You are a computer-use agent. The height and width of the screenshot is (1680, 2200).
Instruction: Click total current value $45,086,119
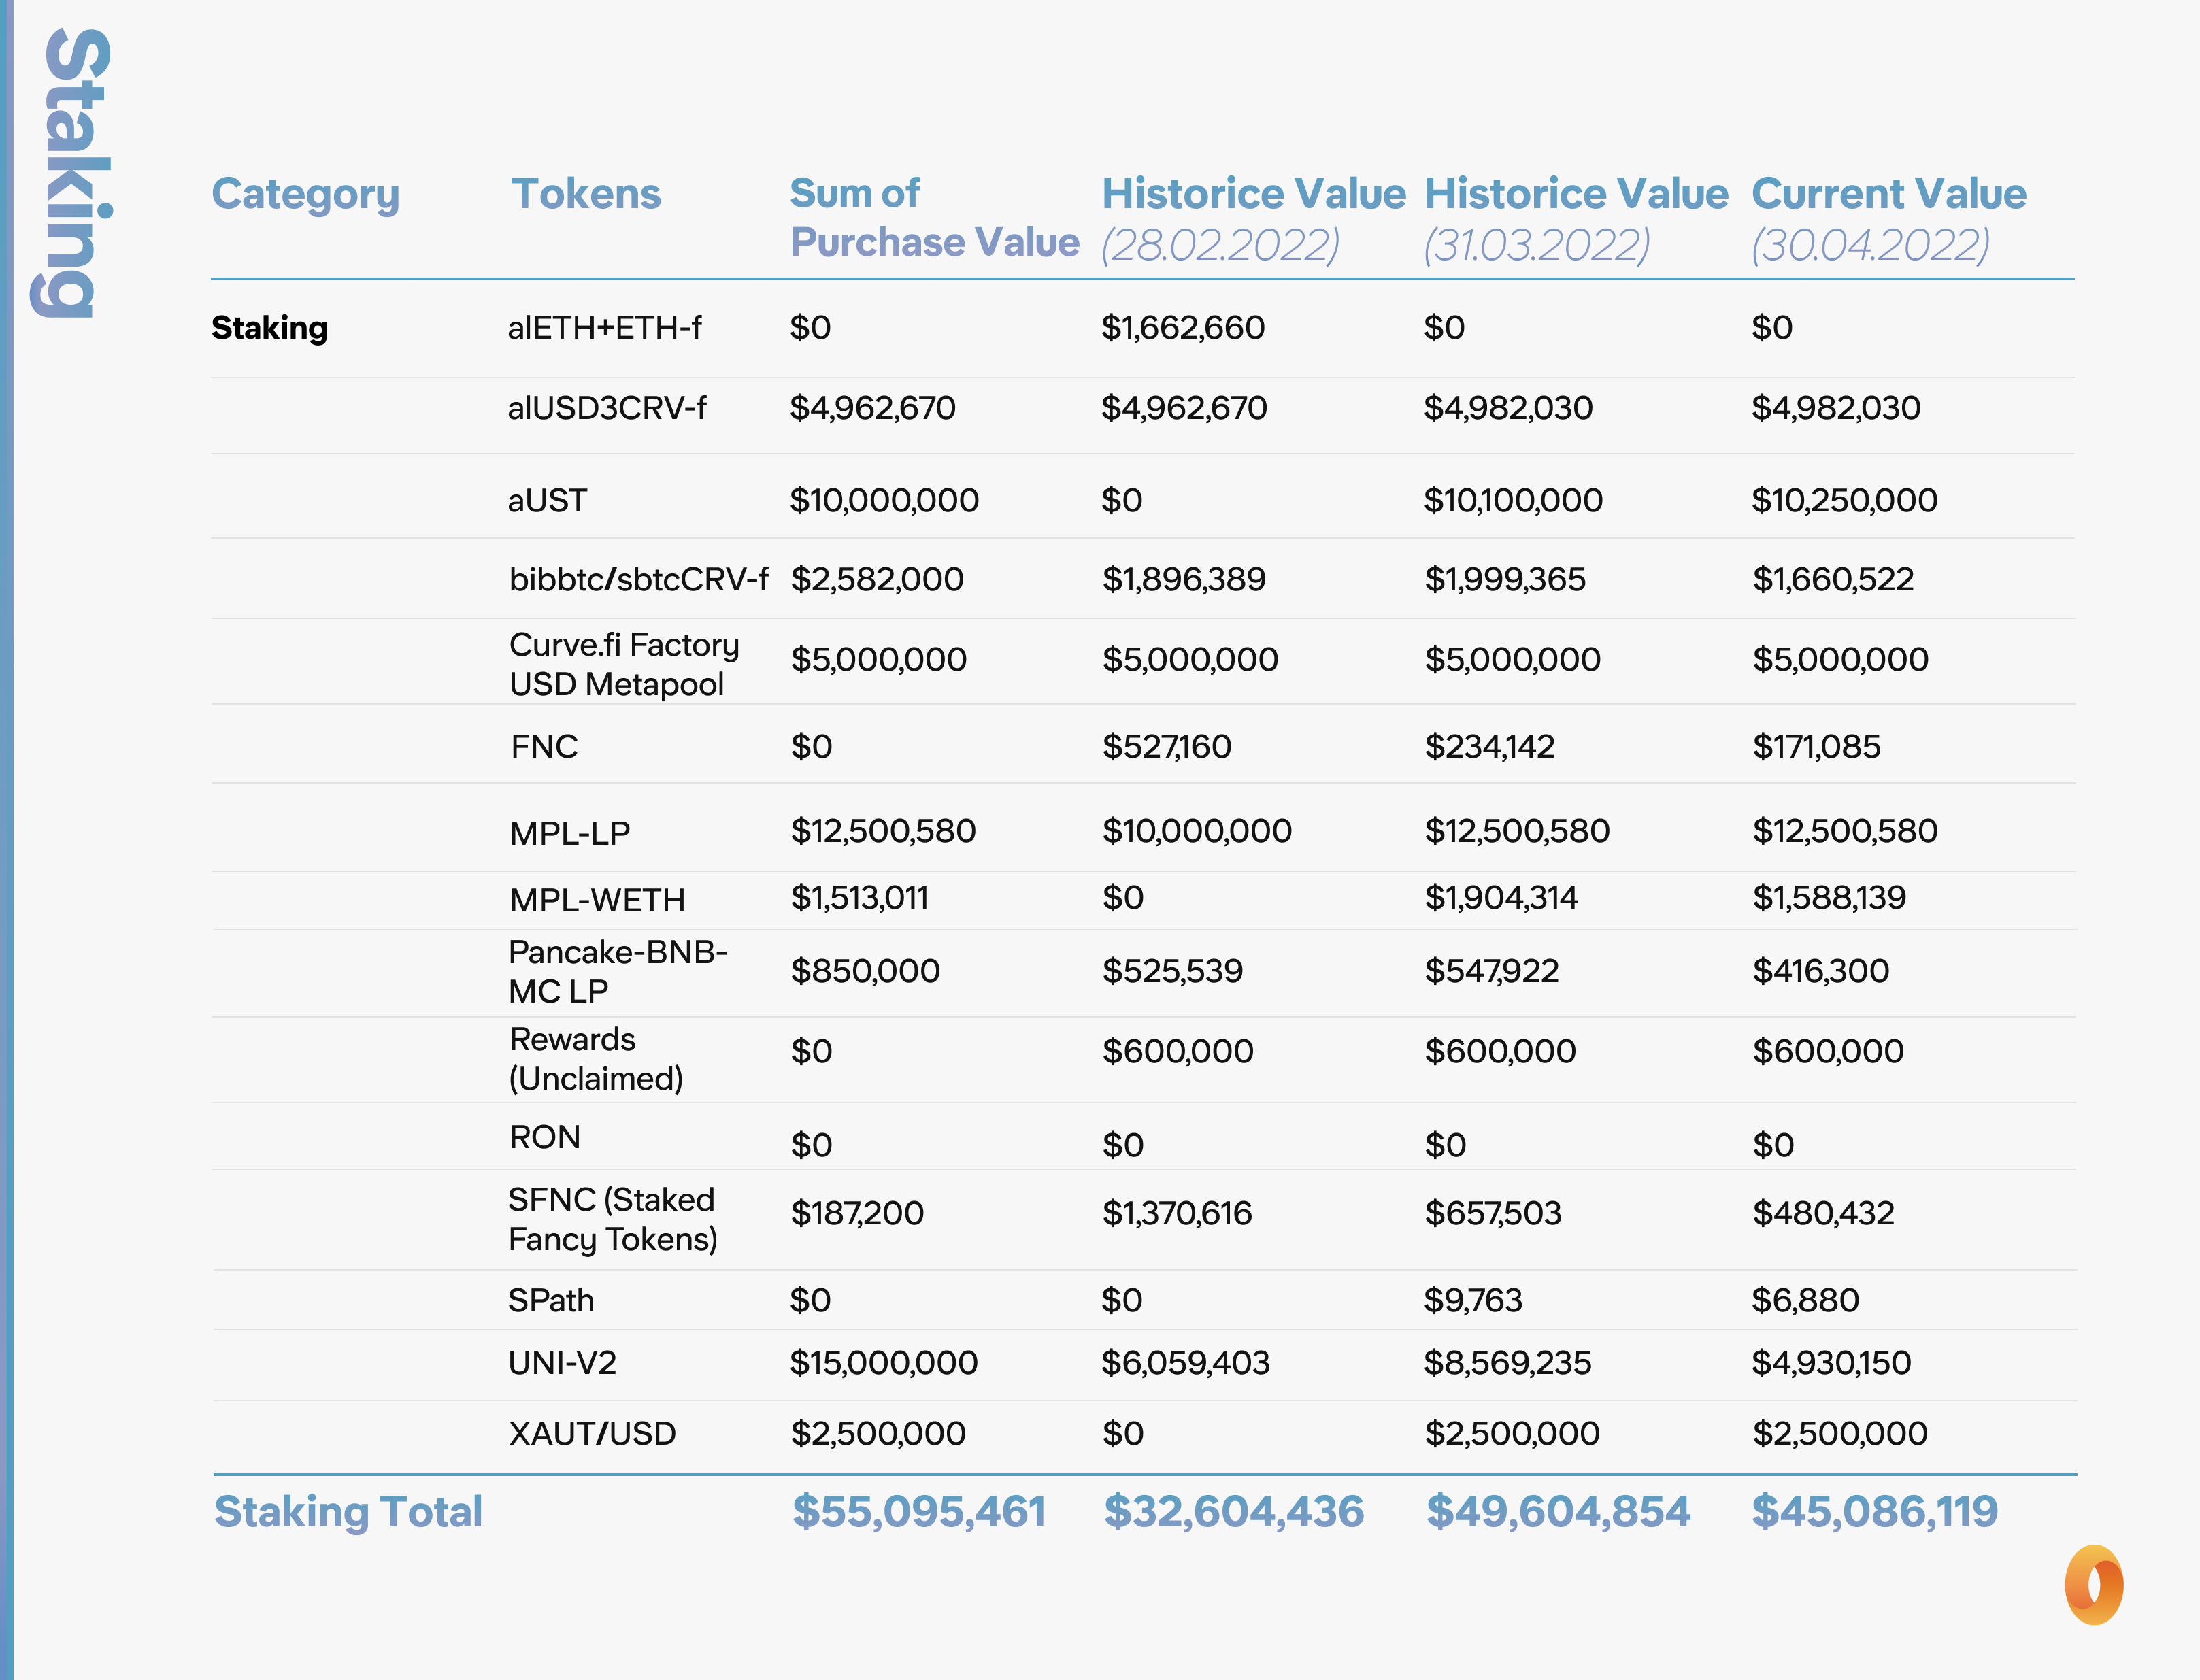[1875, 1511]
